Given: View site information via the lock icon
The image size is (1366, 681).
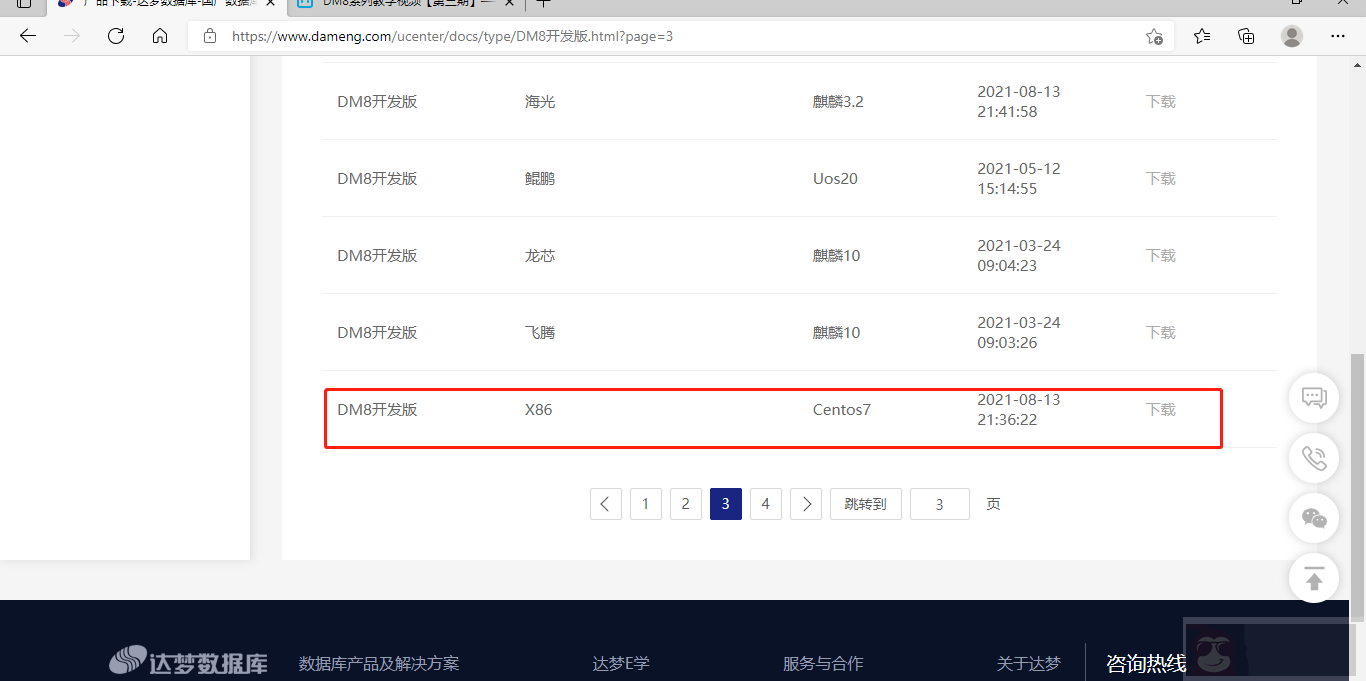Looking at the screenshot, I should 209,35.
